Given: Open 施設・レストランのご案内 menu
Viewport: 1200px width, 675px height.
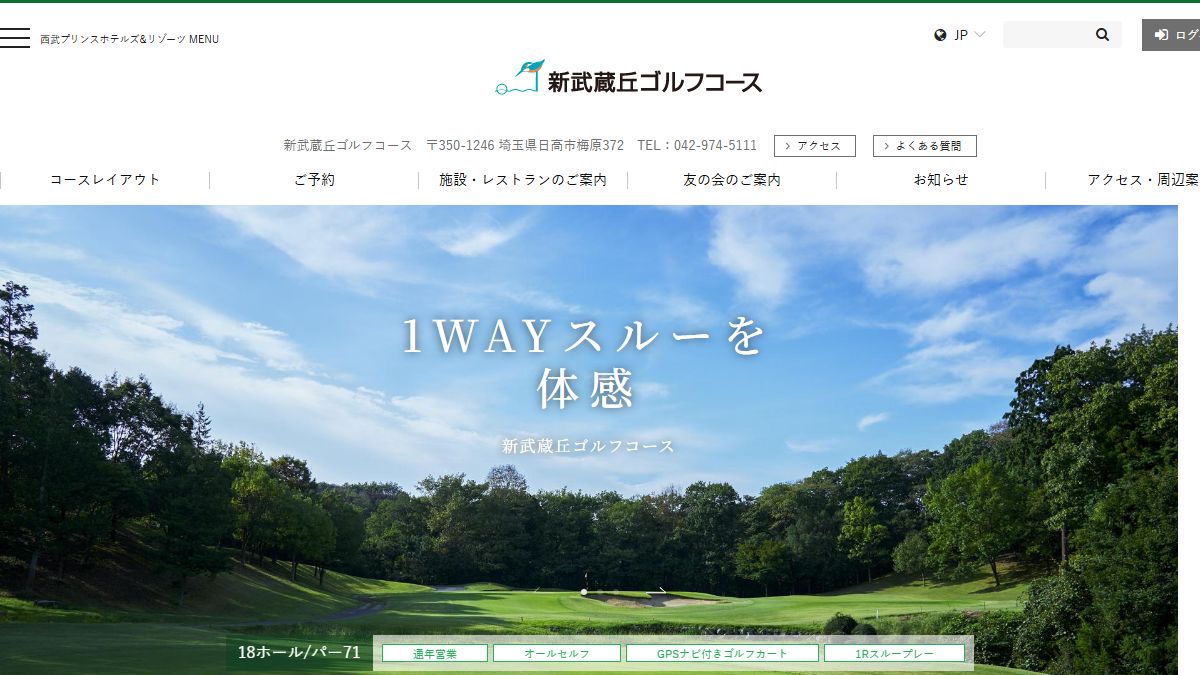Looking at the screenshot, I should pyautogui.click(x=523, y=180).
